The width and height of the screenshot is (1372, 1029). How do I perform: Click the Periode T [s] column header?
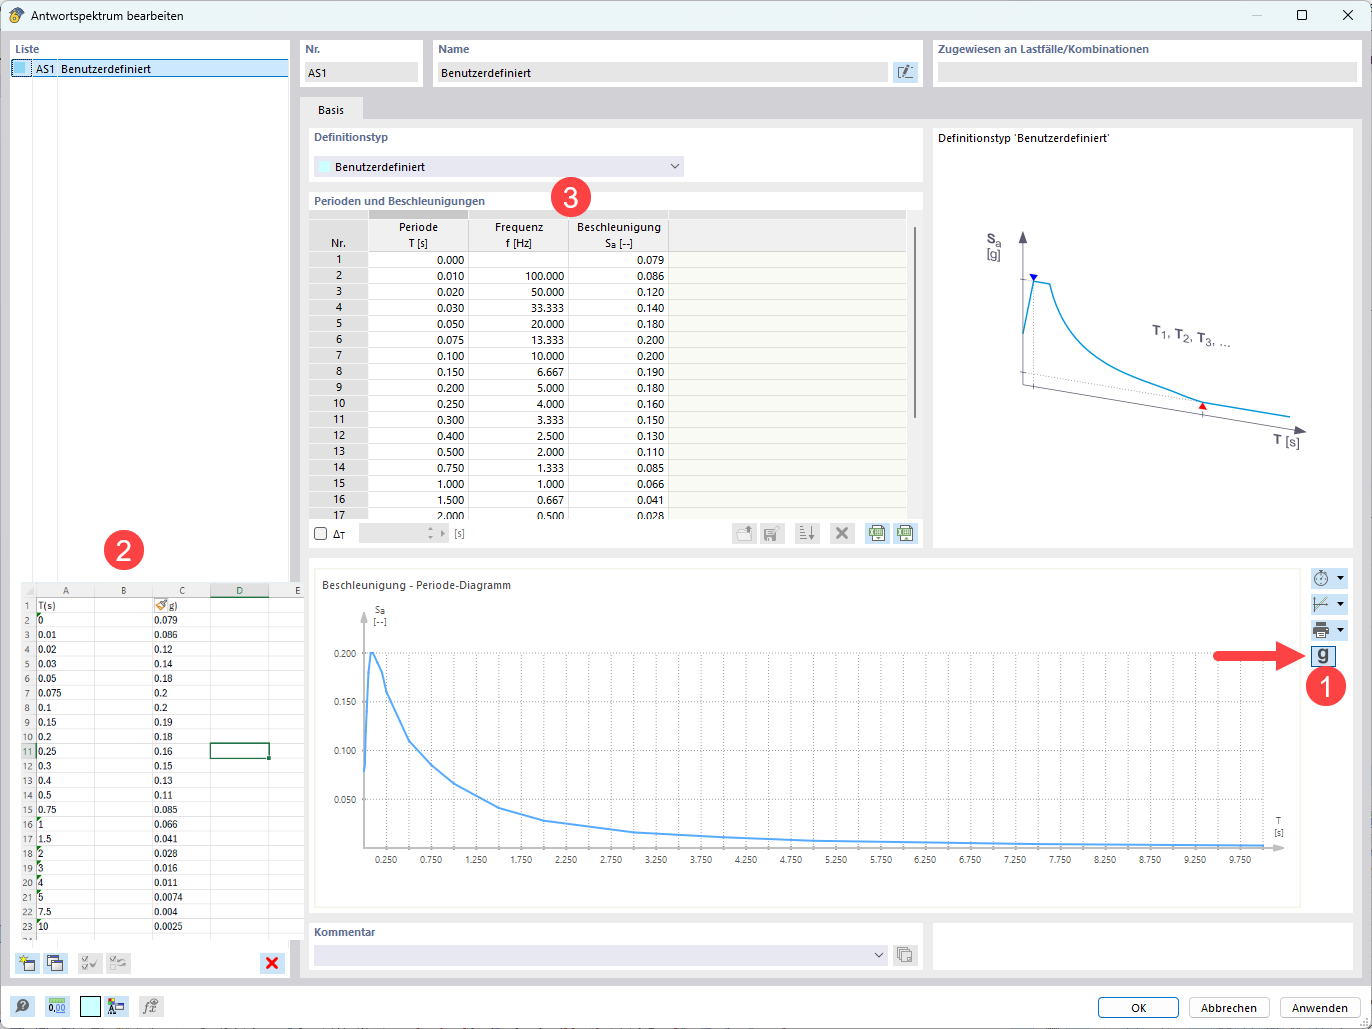(x=418, y=235)
